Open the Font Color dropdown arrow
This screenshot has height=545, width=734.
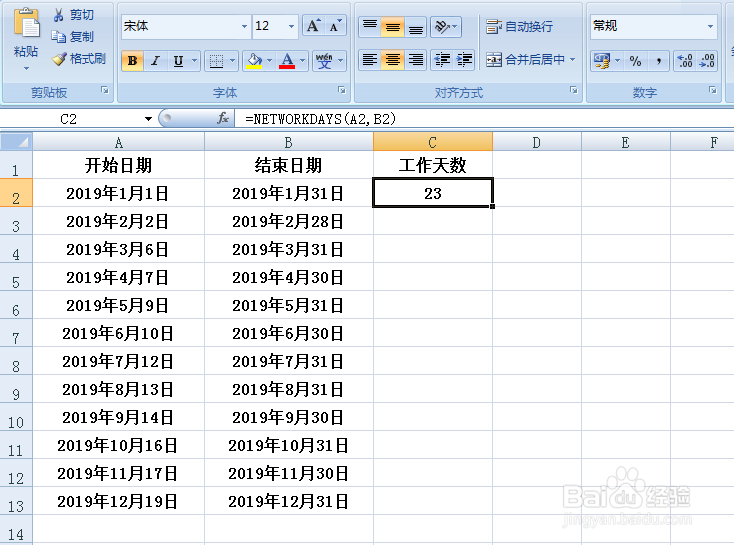(x=302, y=61)
